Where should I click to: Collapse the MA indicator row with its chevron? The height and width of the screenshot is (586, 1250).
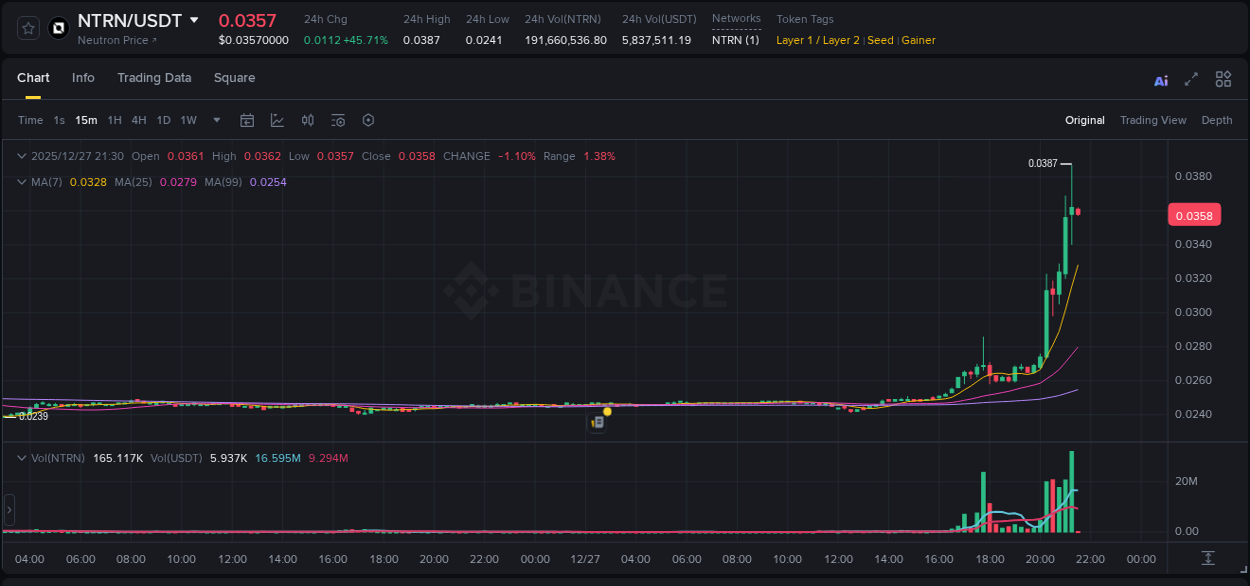point(21,181)
